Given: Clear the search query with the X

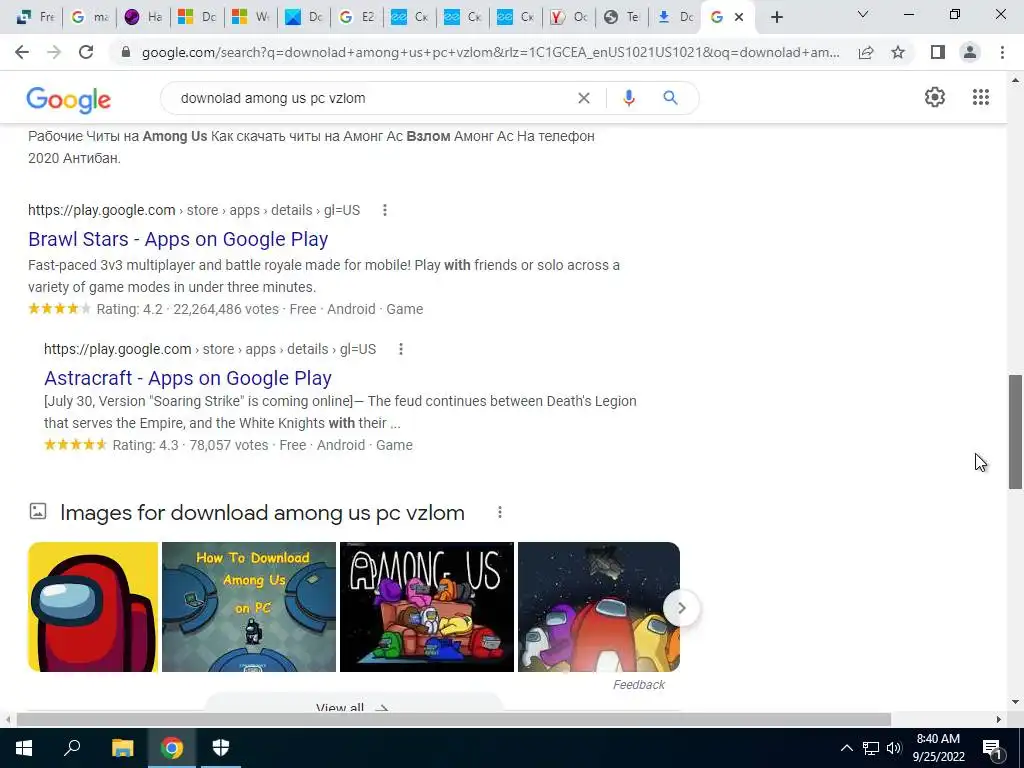Looking at the screenshot, I should pos(584,98).
